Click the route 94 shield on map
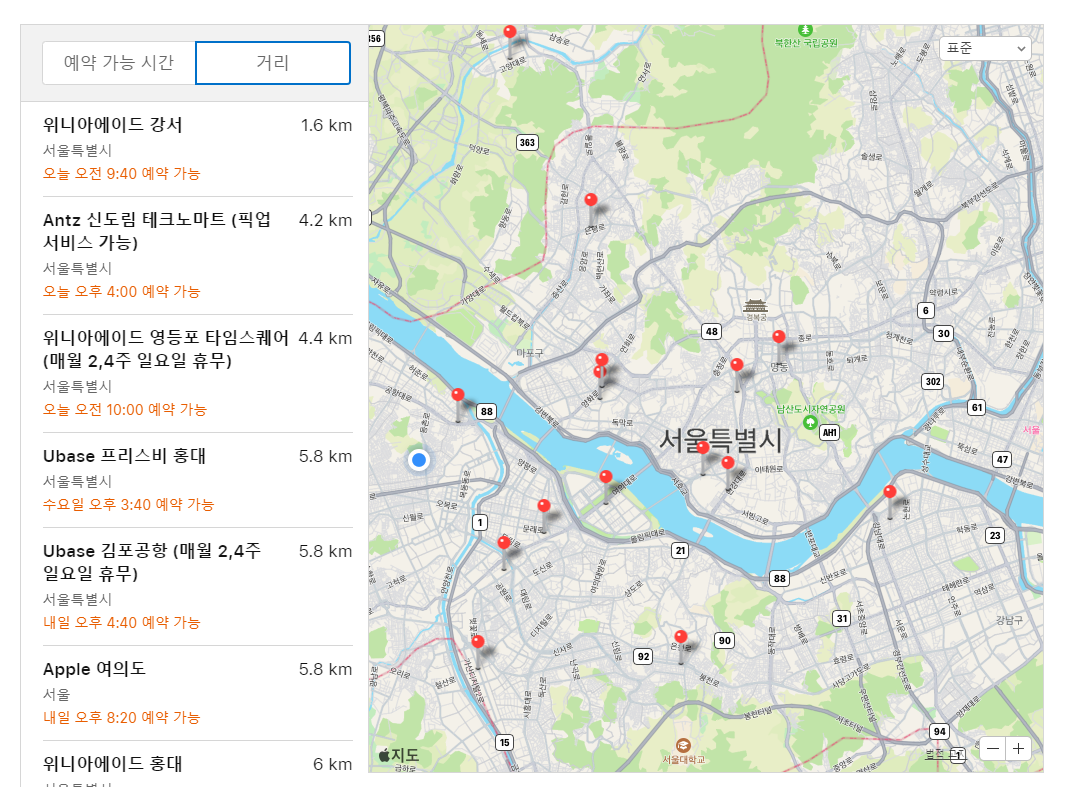The width and height of the screenshot is (1080, 787). pyautogui.click(x=939, y=731)
